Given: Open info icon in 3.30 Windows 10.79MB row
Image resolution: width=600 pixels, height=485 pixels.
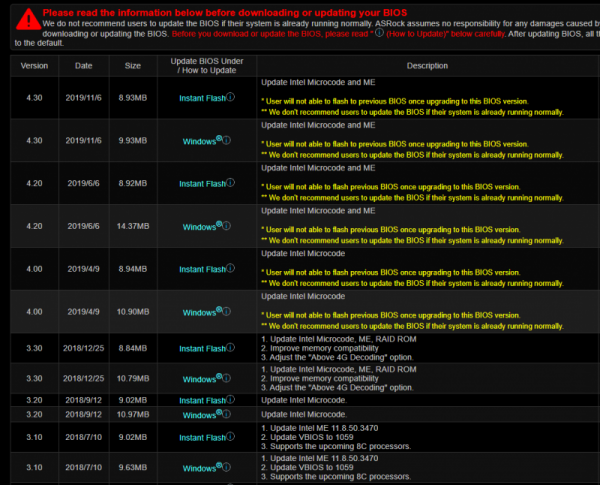Looking at the screenshot, I should click(x=227, y=378).
